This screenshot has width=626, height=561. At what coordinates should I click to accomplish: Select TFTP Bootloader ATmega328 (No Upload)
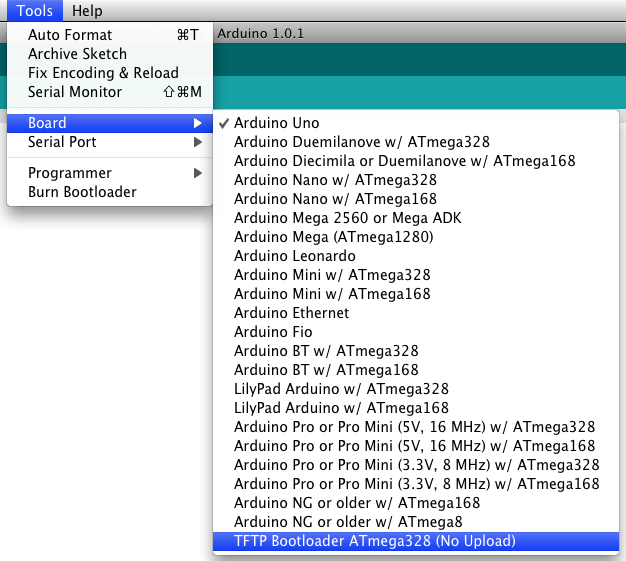pyautogui.click(x=416, y=541)
